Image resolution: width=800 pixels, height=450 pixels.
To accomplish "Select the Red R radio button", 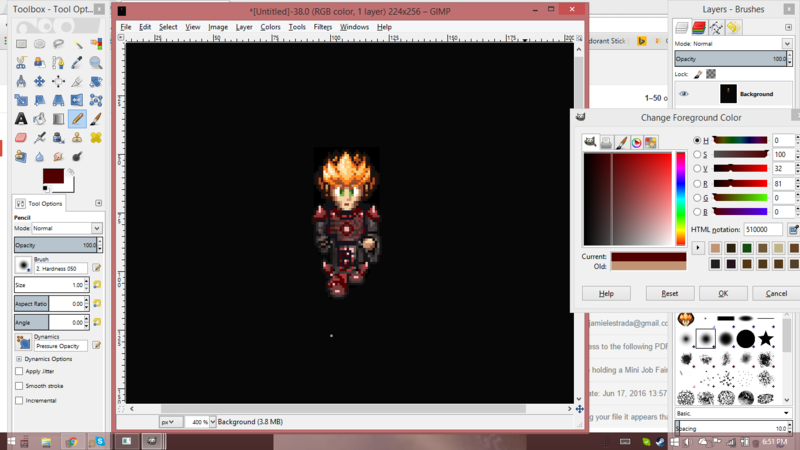I will tap(697, 183).
